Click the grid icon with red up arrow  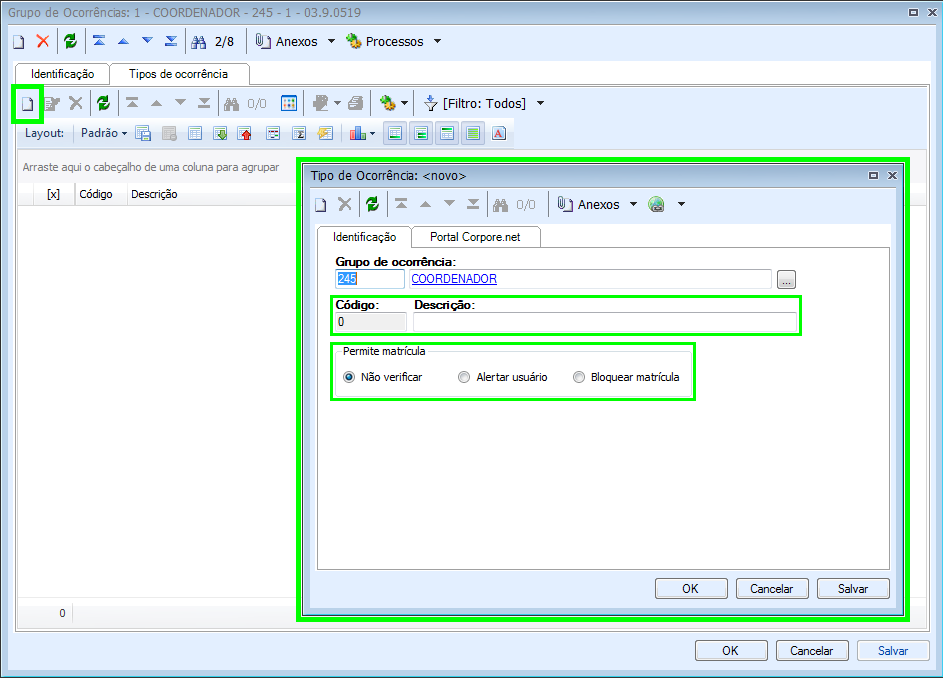click(245, 134)
